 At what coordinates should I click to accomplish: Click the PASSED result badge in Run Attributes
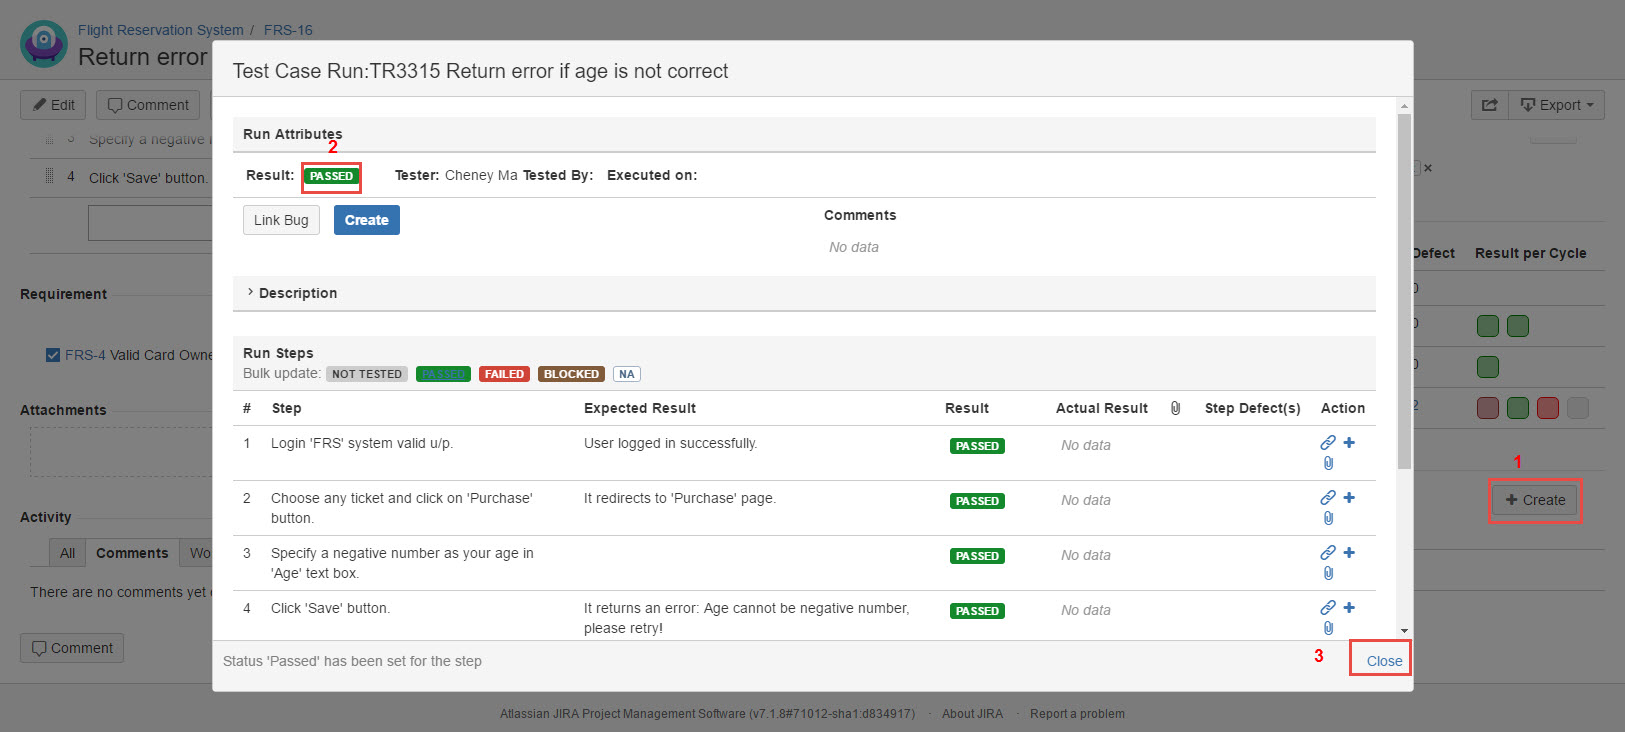click(x=331, y=176)
